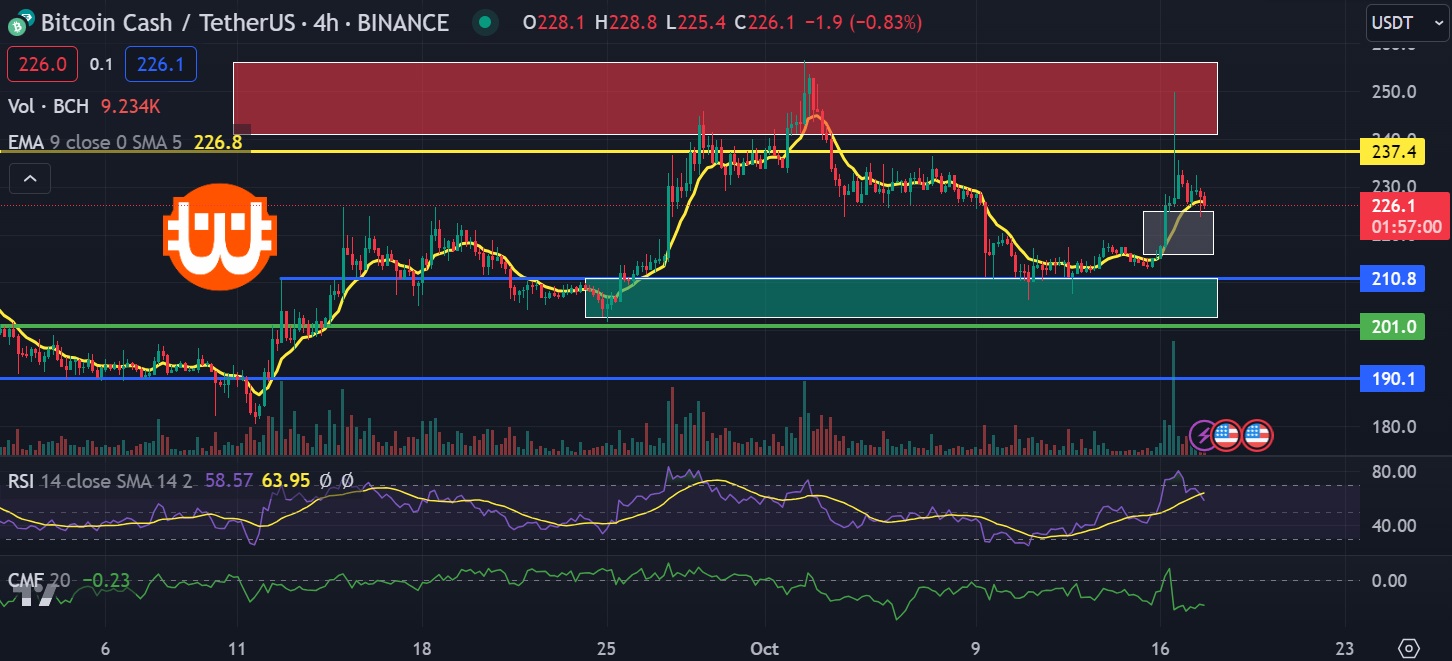Viewport: 1452px width, 661px height.
Task: Click the RSI 80.00 axis label
Action: click(1396, 471)
